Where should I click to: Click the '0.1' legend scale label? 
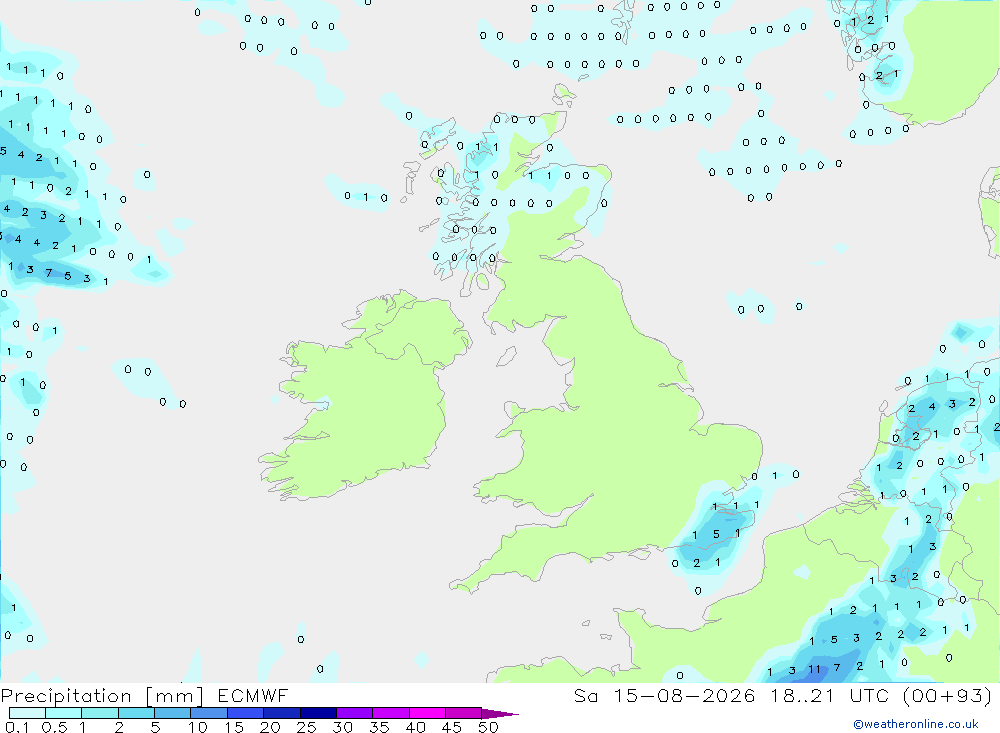(17, 727)
